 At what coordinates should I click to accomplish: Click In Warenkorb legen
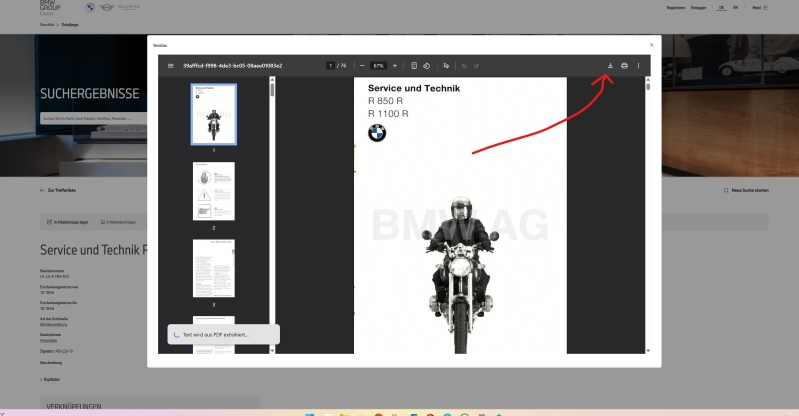point(118,222)
